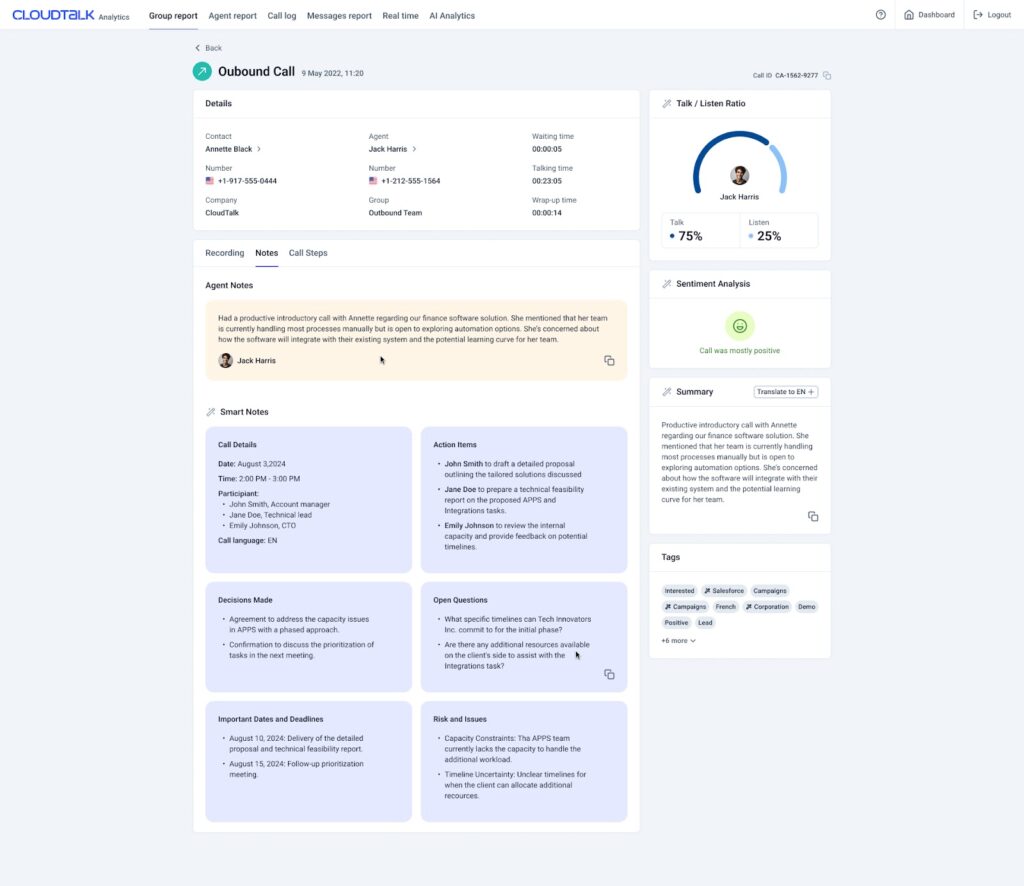Click the help question mark icon
Viewport: 1024px width, 886px height.
(880, 15)
